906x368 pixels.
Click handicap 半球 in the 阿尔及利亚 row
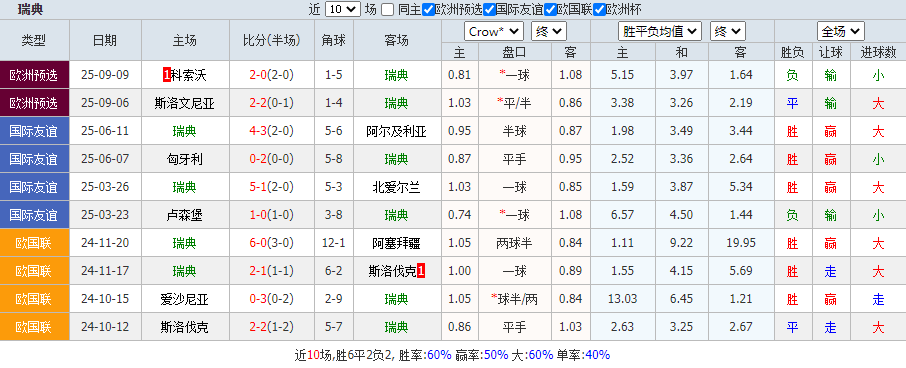514,132
